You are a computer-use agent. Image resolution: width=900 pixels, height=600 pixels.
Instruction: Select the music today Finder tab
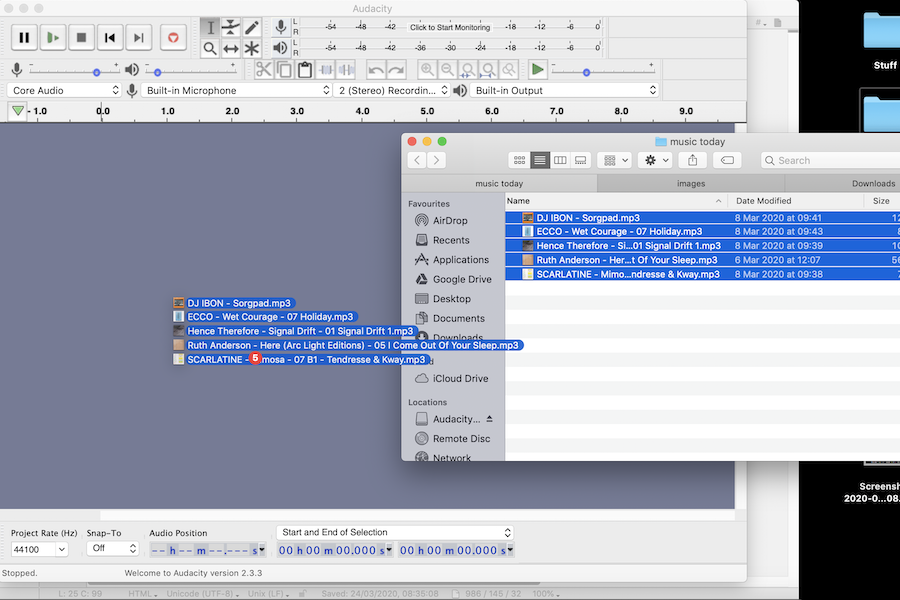pyautogui.click(x=499, y=184)
